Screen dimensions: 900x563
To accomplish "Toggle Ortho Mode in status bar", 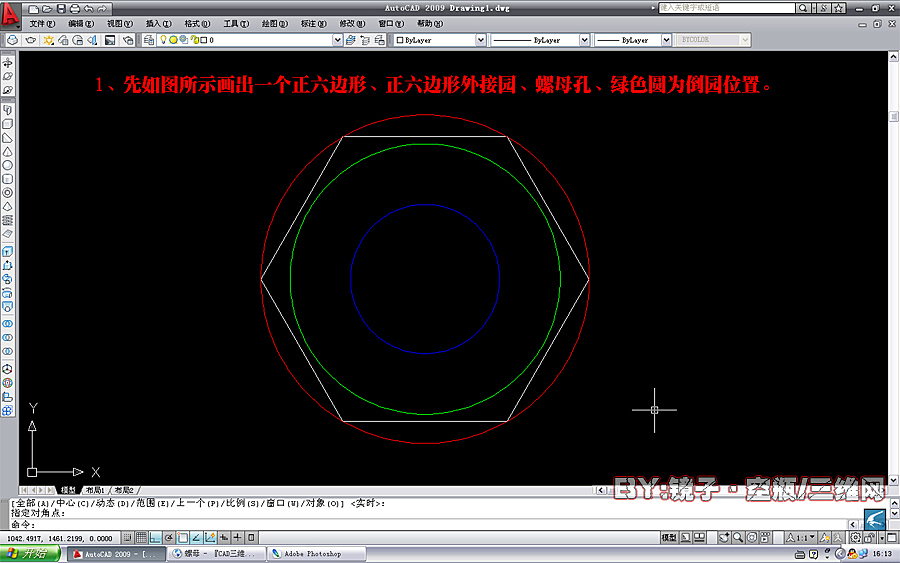I will [155, 538].
